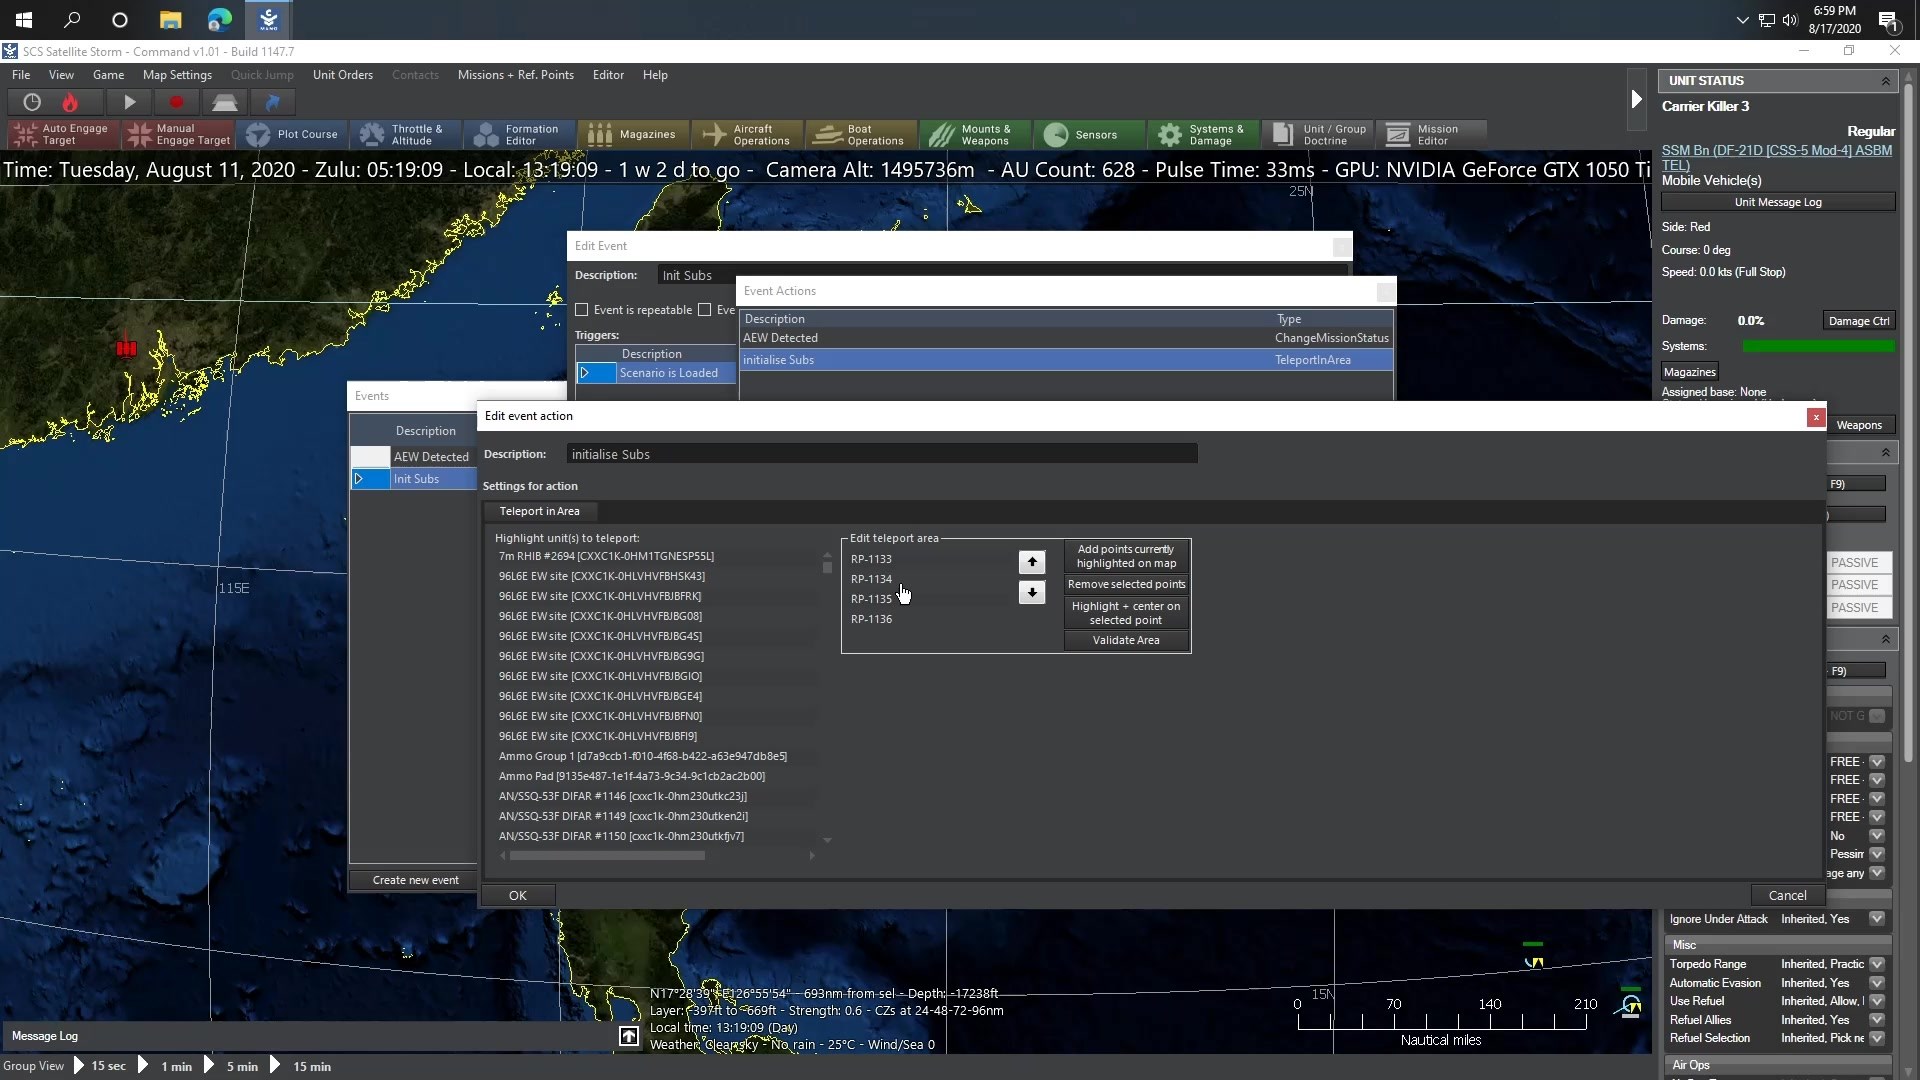Click the Description field 'initialise Subs'
This screenshot has width=1920, height=1080.
(x=882, y=454)
